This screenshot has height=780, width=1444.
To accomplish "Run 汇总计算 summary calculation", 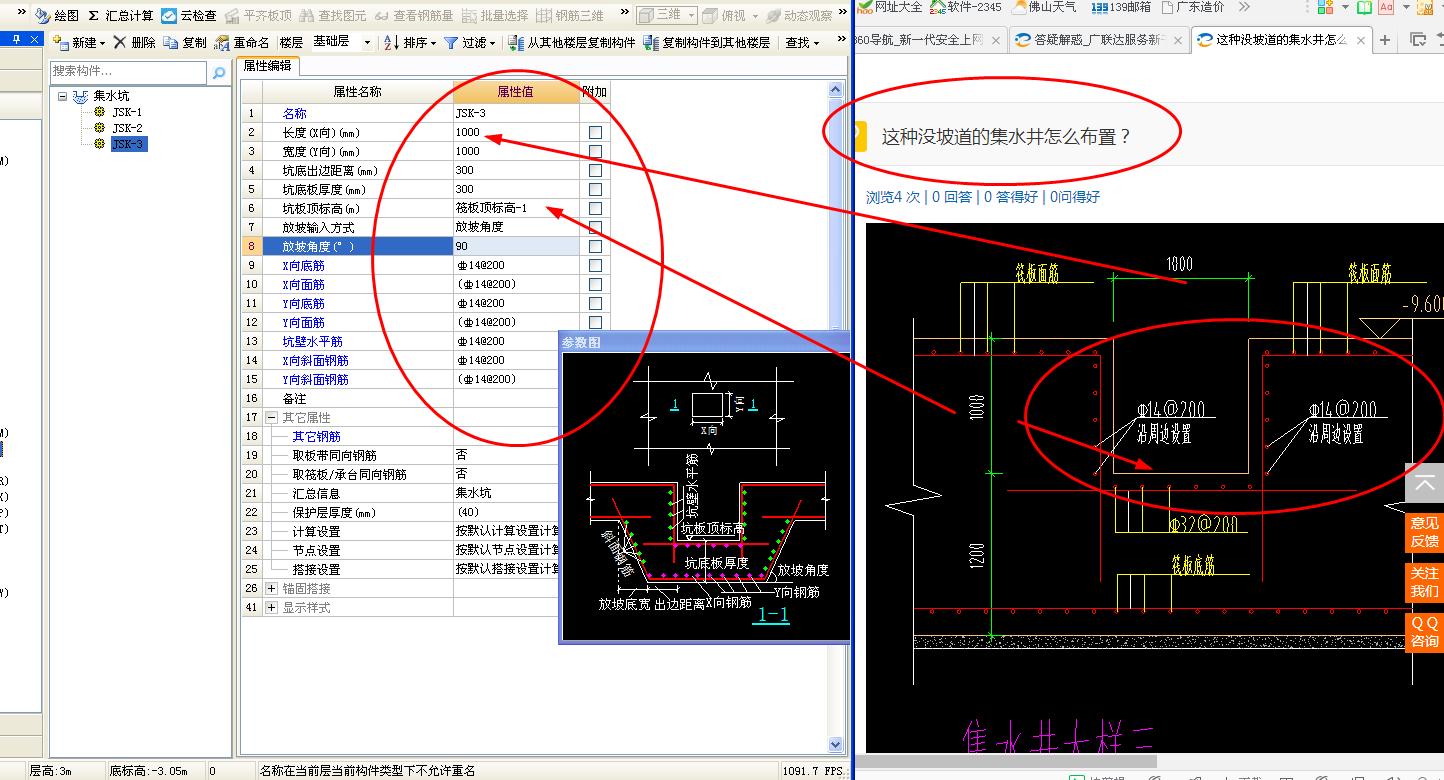I will pos(122,16).
